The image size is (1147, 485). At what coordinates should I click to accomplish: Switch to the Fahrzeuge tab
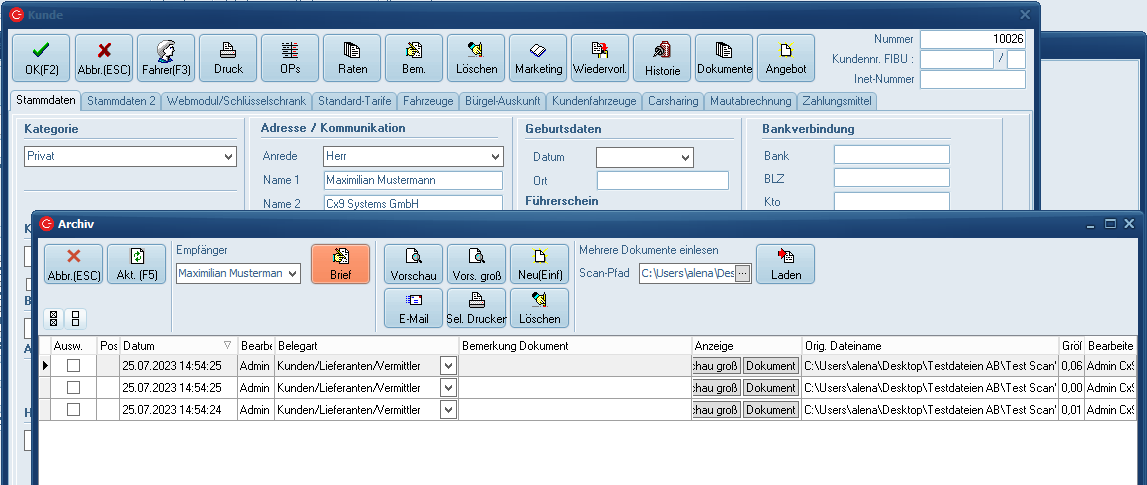click(427, 101)
